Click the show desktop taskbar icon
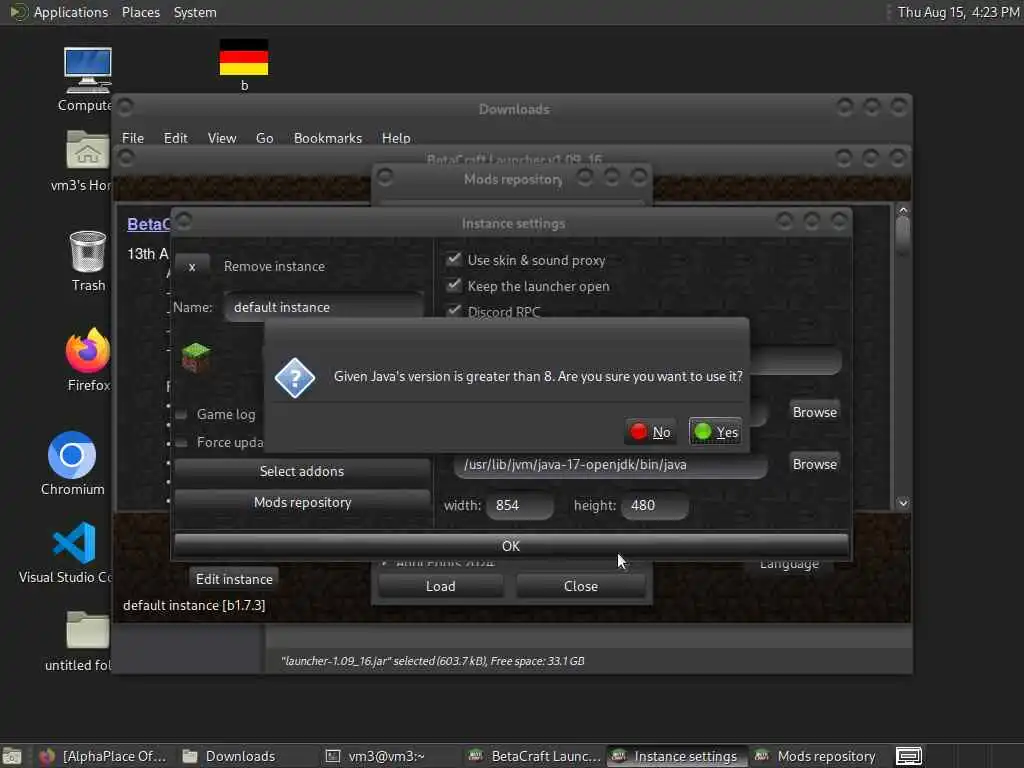The image size is (1024, 768). tap(12, 756)
